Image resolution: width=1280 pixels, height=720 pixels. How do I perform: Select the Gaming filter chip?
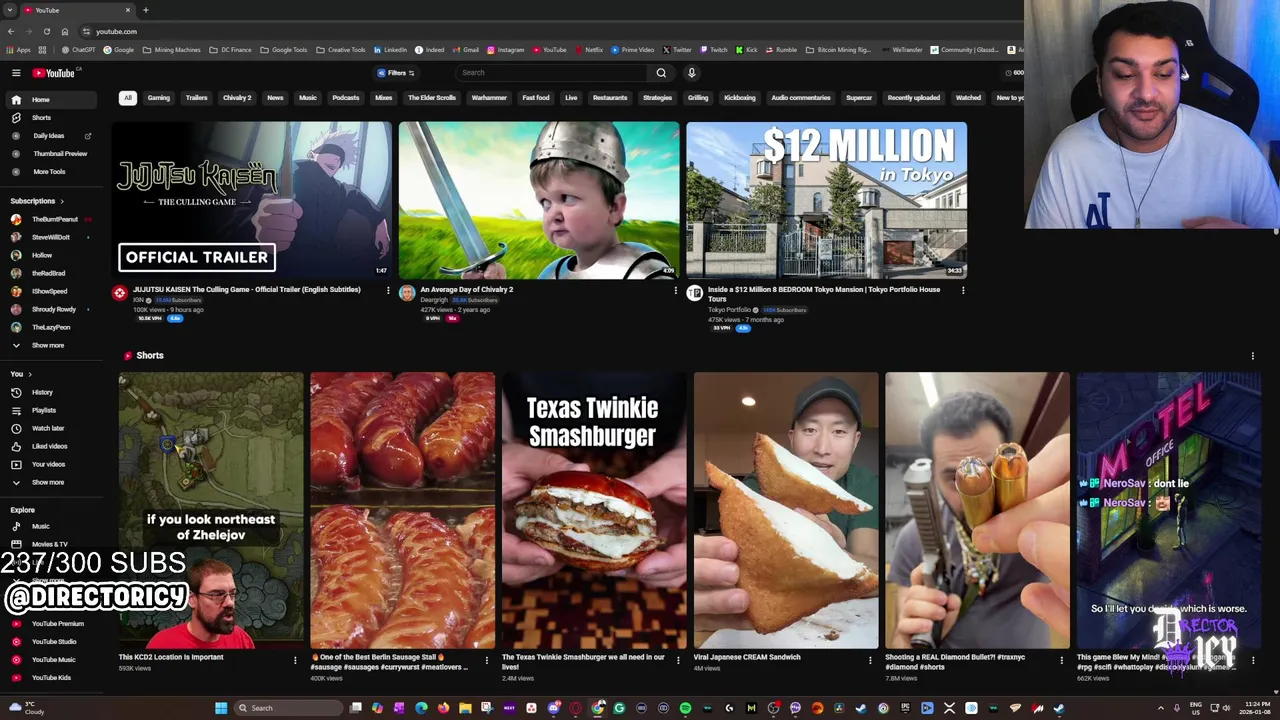(x=158, y=98)
